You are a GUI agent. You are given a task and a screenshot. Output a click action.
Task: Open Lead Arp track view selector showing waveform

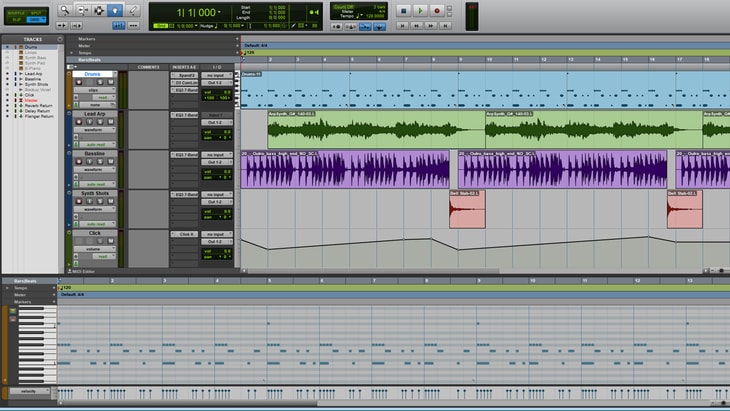click(x=95, y=129)
